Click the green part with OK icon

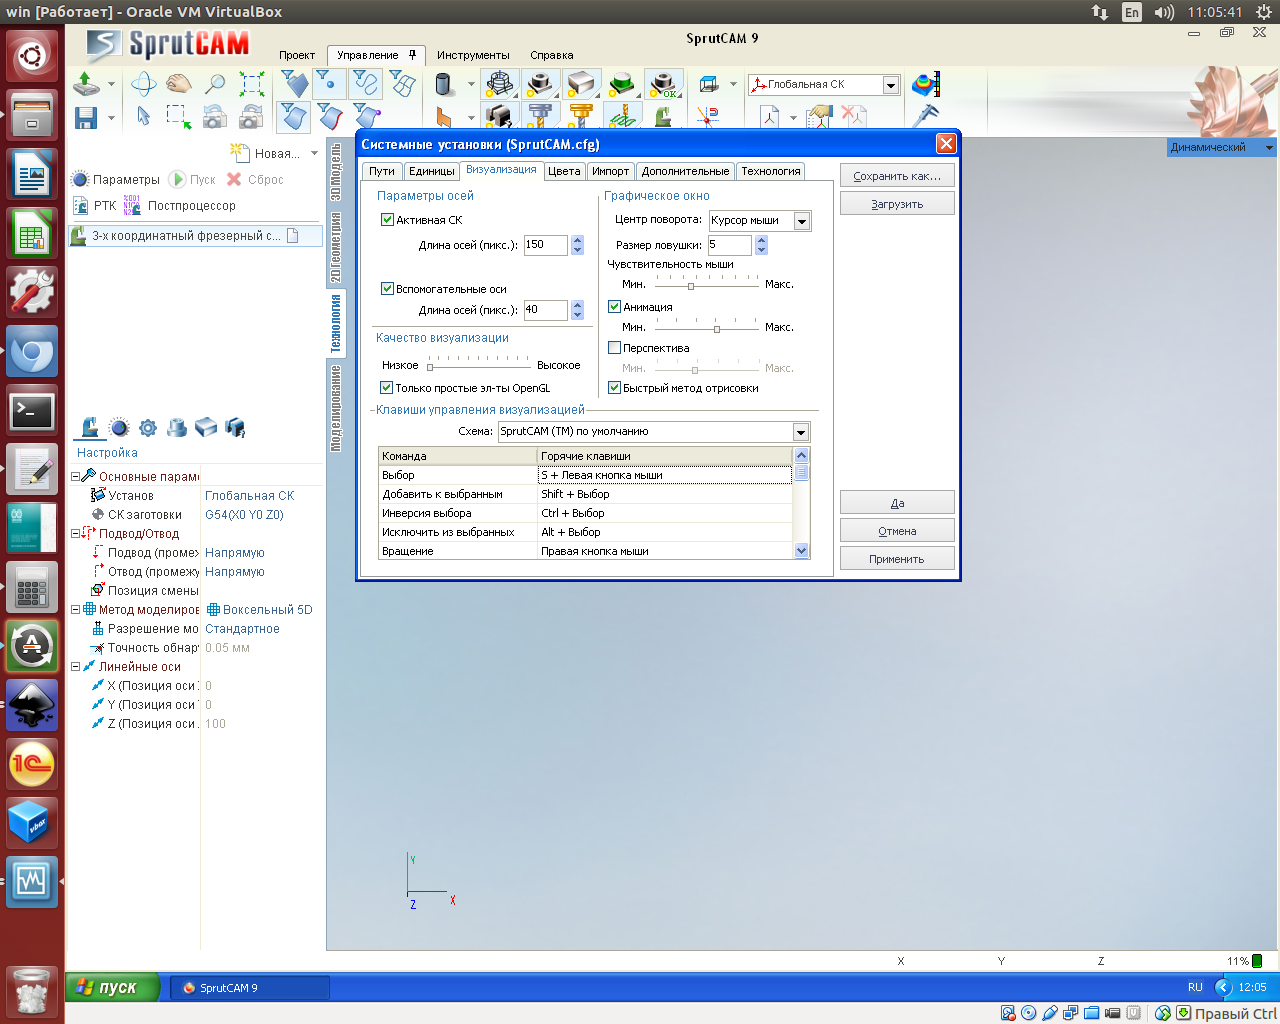663,84
